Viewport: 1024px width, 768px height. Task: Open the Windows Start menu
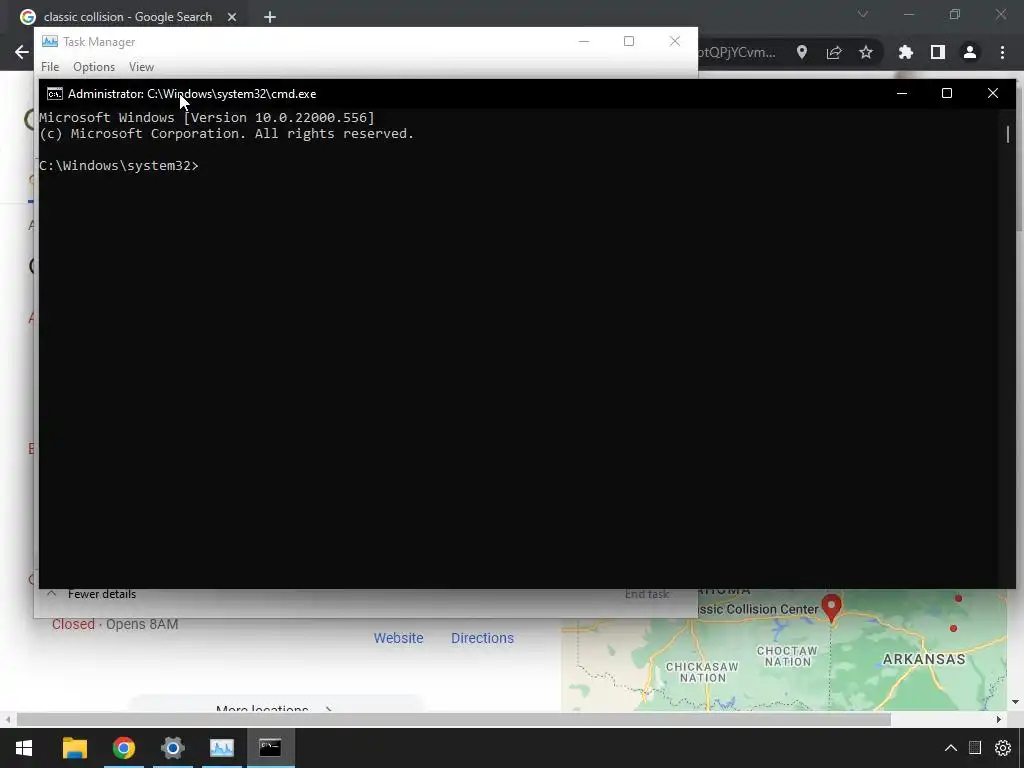click(x=24, y=748)
